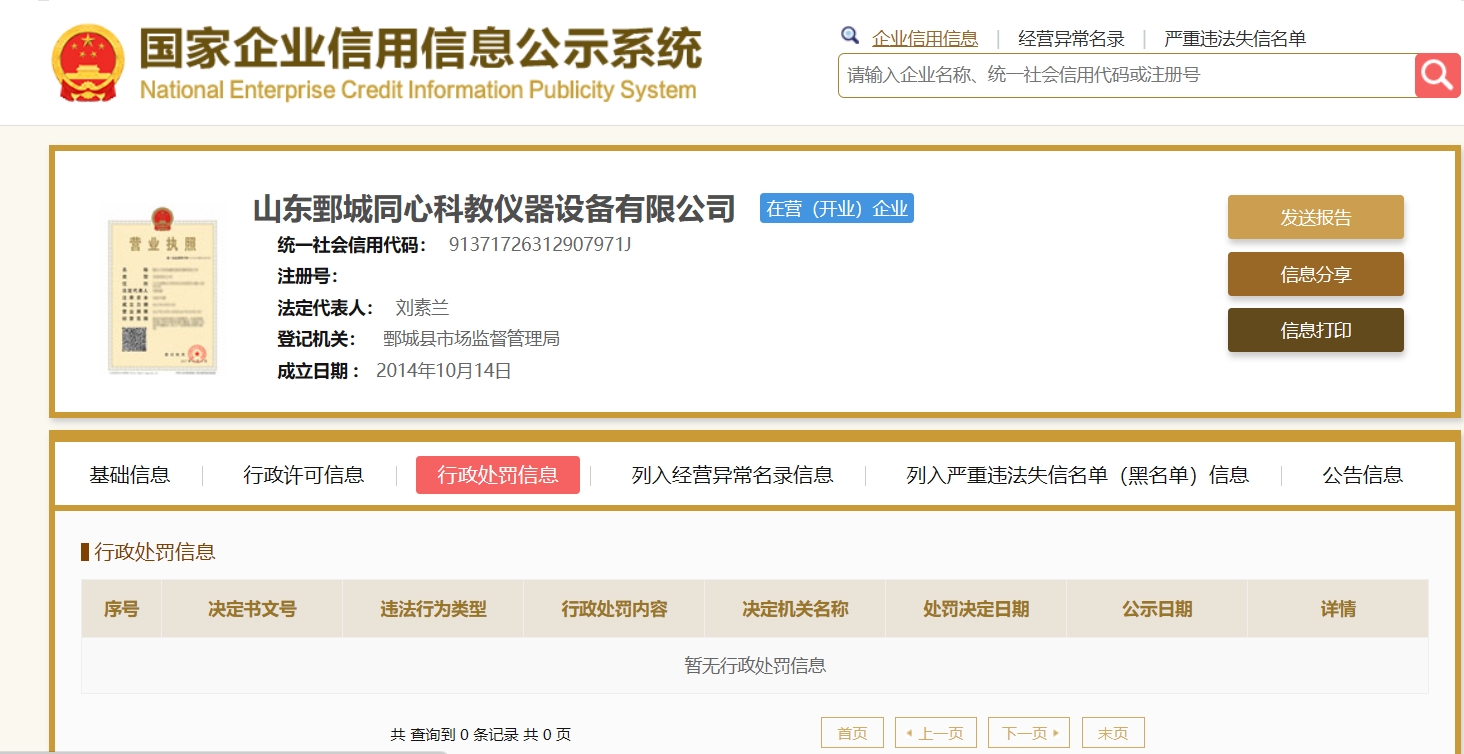This screenshot has height=754, width=1464.
Task: Focus the enterprise name search input field
Action: tap(1126, 75)
